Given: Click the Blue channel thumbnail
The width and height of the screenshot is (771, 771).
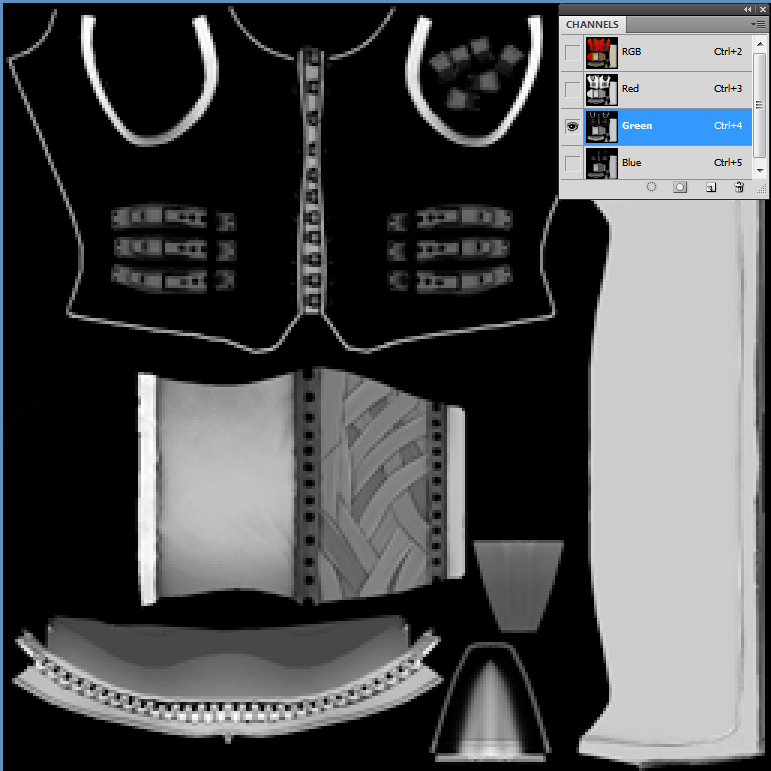Looking at the screenshot, I should [x=601, y=163].
